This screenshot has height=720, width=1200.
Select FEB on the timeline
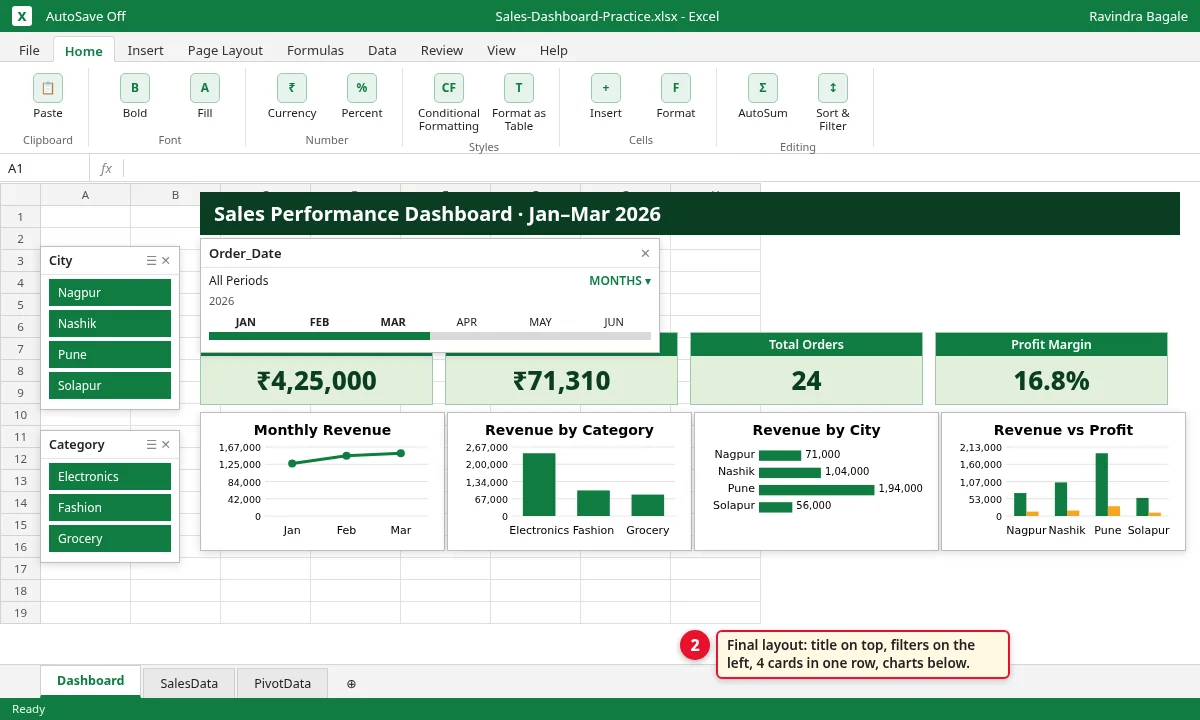(320, 322)
